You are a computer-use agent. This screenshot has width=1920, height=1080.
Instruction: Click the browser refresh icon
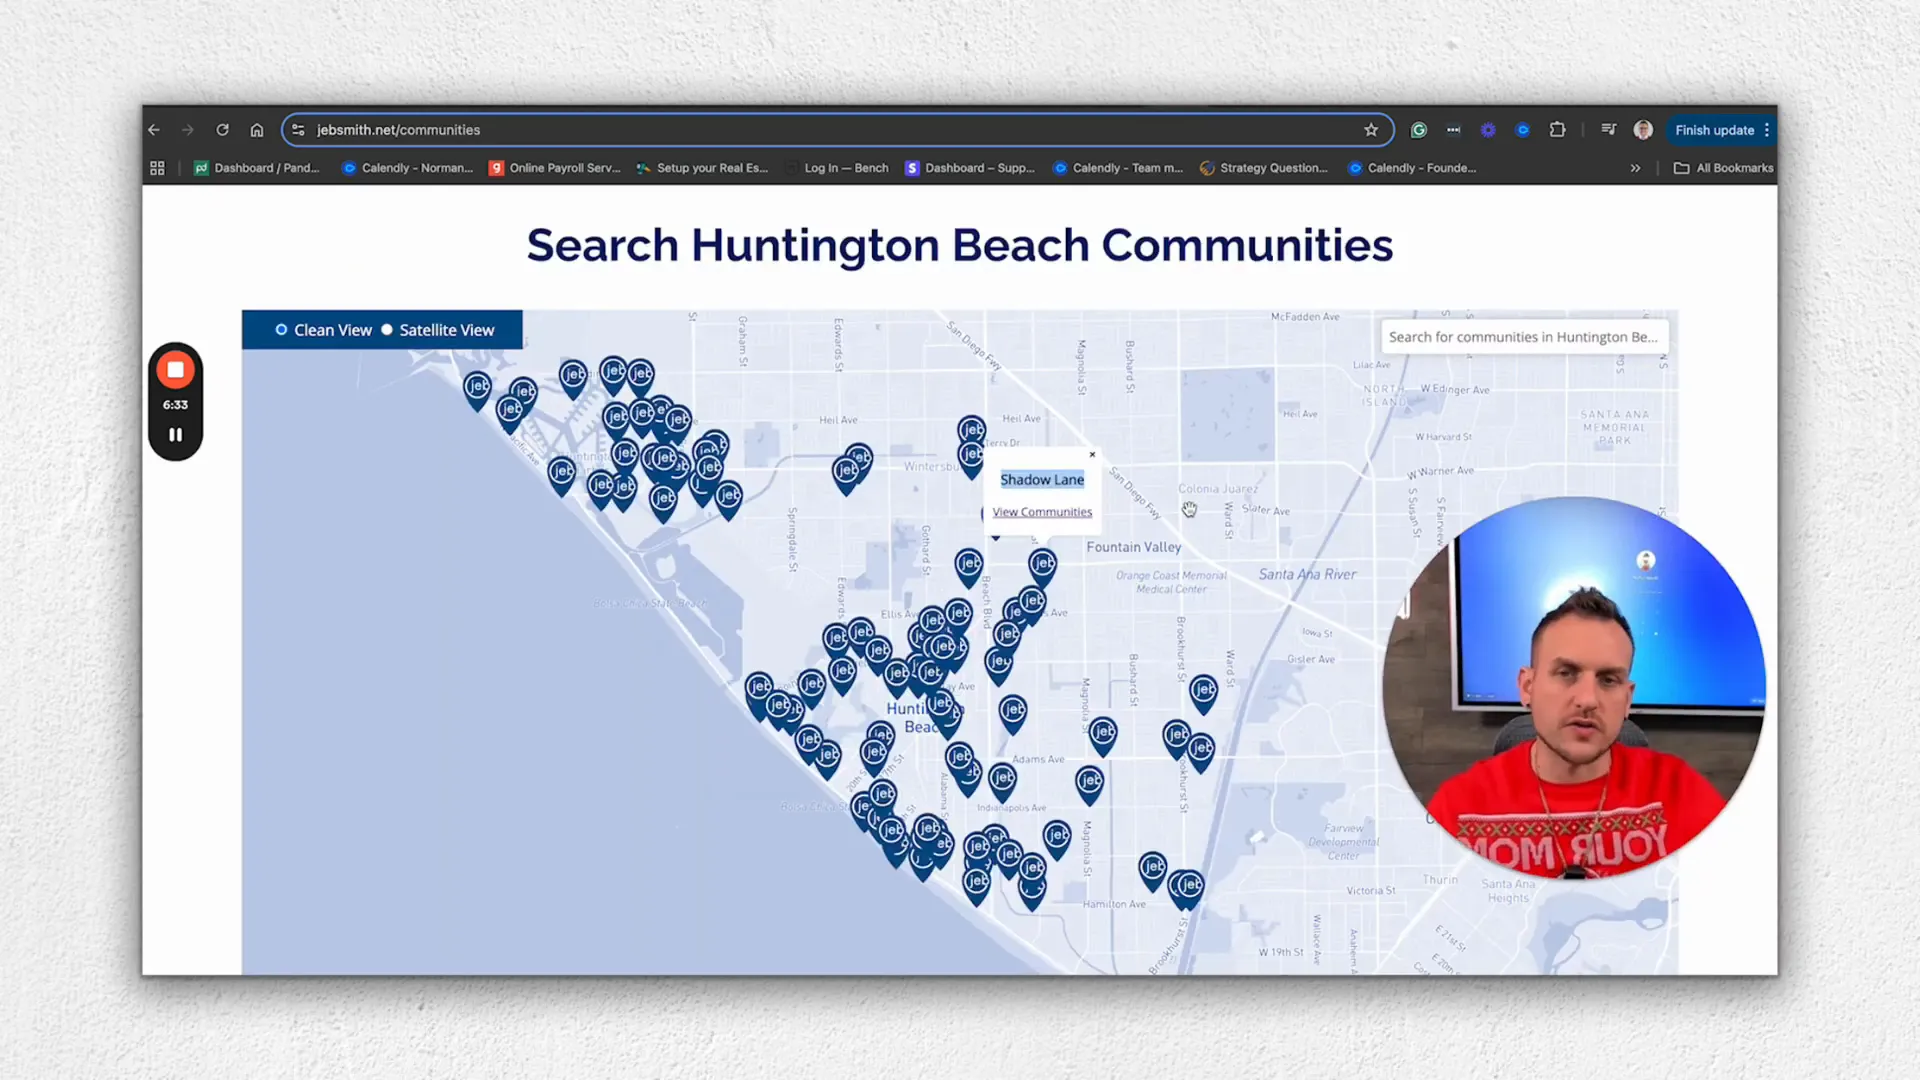[222, 129]
